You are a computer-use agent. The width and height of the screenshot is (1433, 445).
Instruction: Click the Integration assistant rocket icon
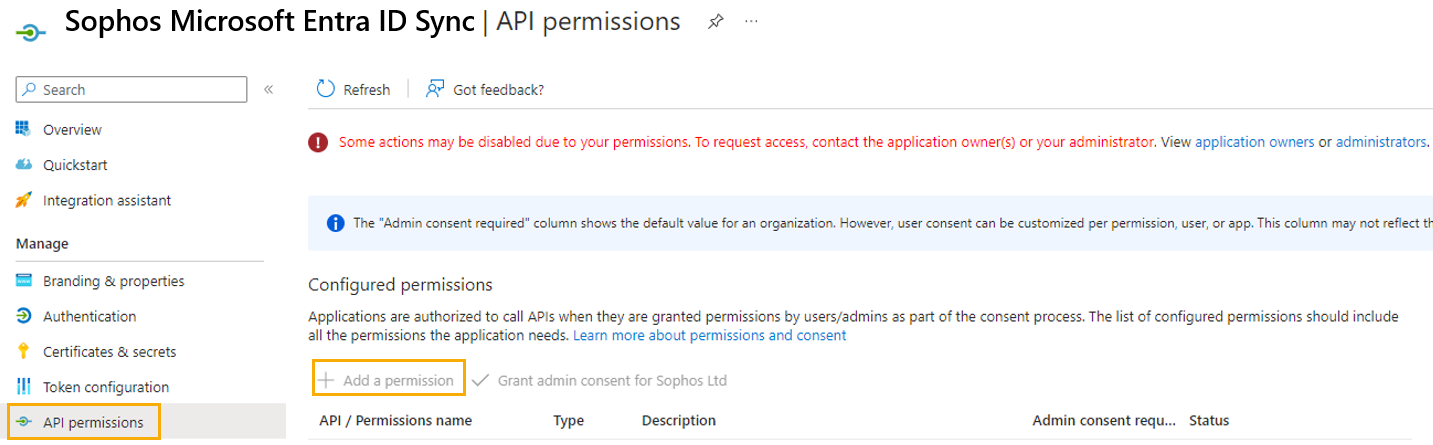[x=24, y=200]
